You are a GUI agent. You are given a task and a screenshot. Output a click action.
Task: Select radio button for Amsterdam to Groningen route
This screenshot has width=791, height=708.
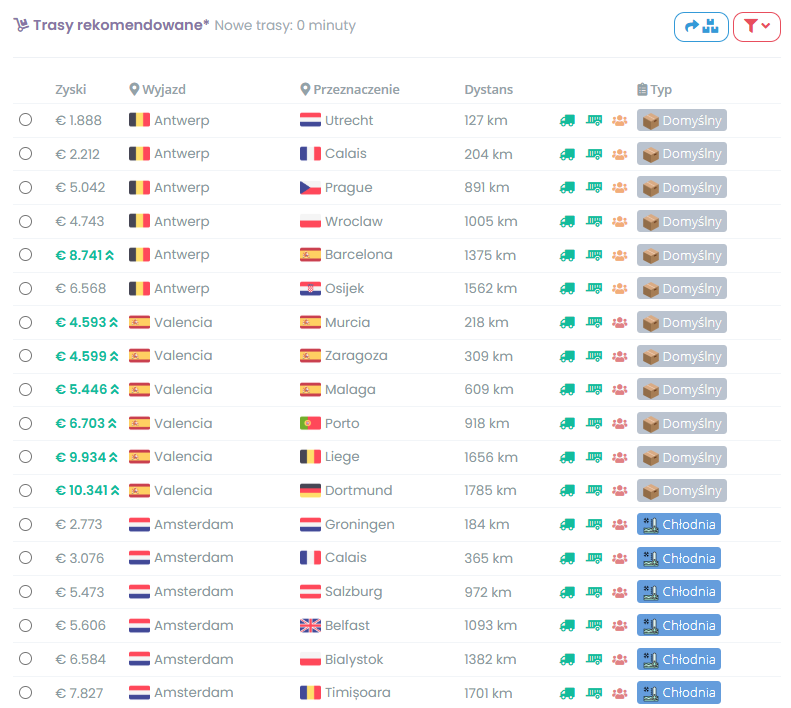[x=25, y=524]
